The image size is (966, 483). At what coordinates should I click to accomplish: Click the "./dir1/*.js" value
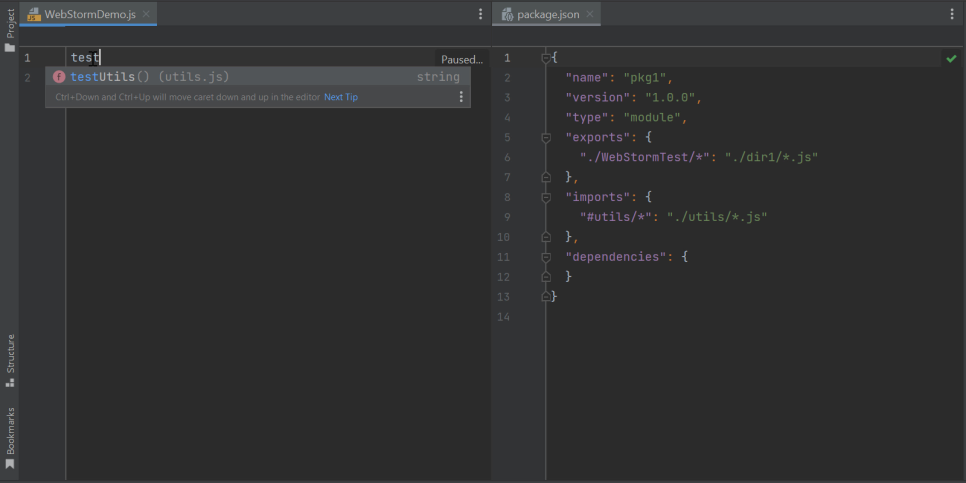771,157
